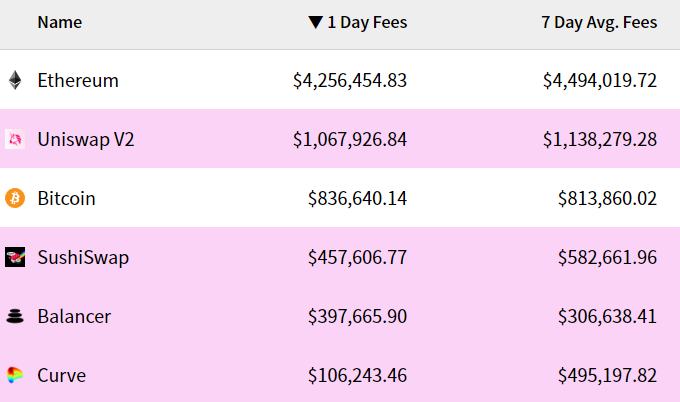680x402 pixels.
Task: Click SushiSwap's $457,606.77 one day fee
Action: pos(357,257)
